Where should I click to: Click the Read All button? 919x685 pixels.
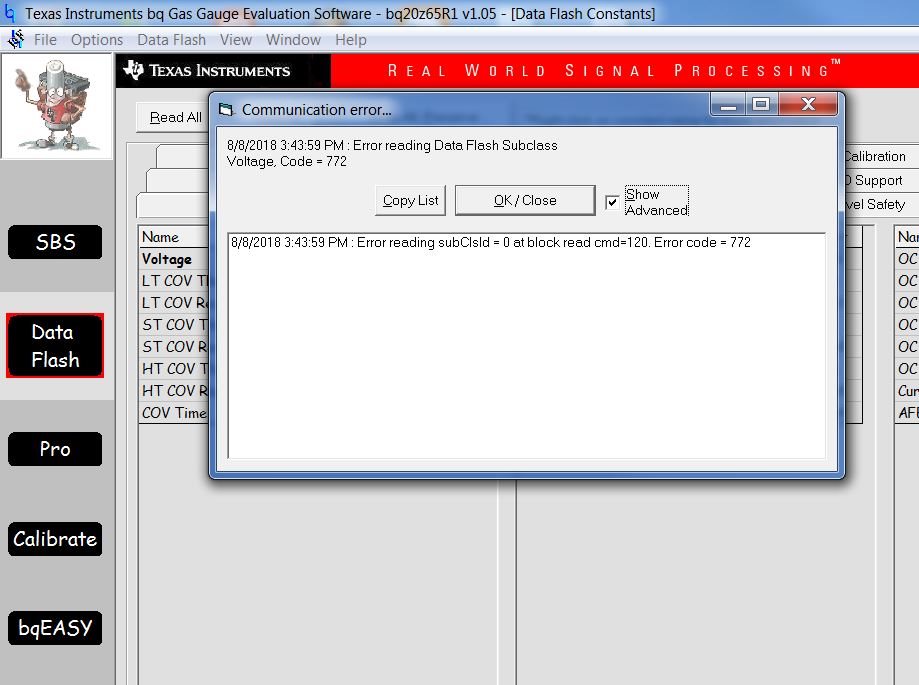173,117
